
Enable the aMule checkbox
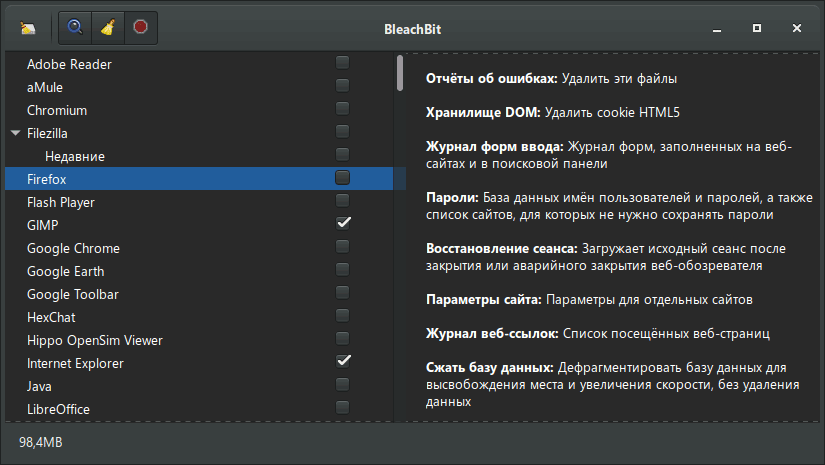click(343, 86)
